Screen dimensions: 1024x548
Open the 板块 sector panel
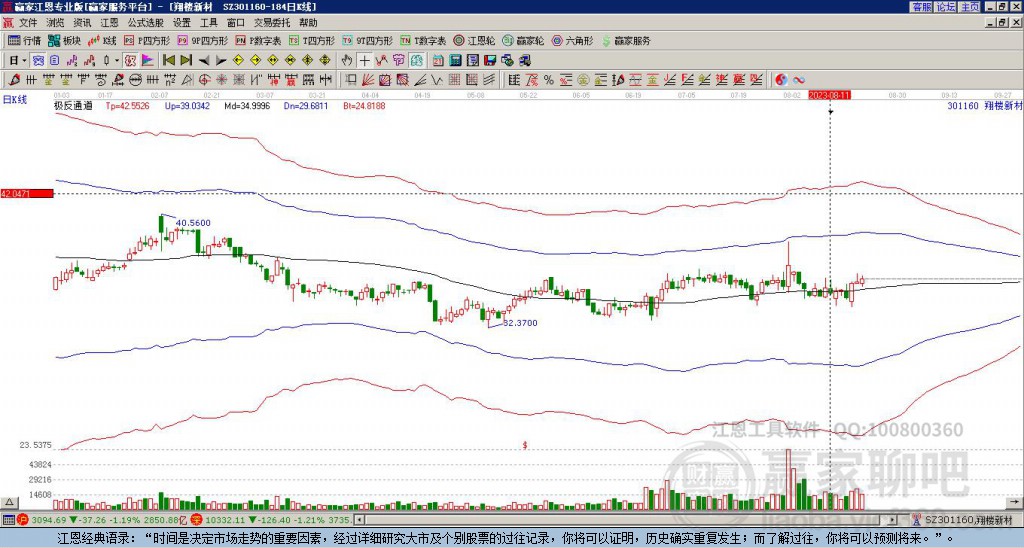click(x=64, y=40)
